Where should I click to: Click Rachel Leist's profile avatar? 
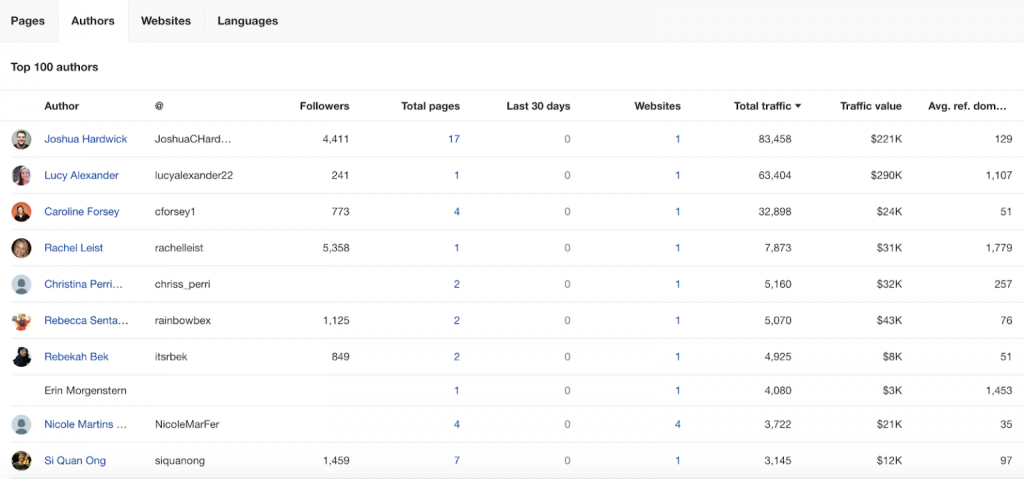22,248
